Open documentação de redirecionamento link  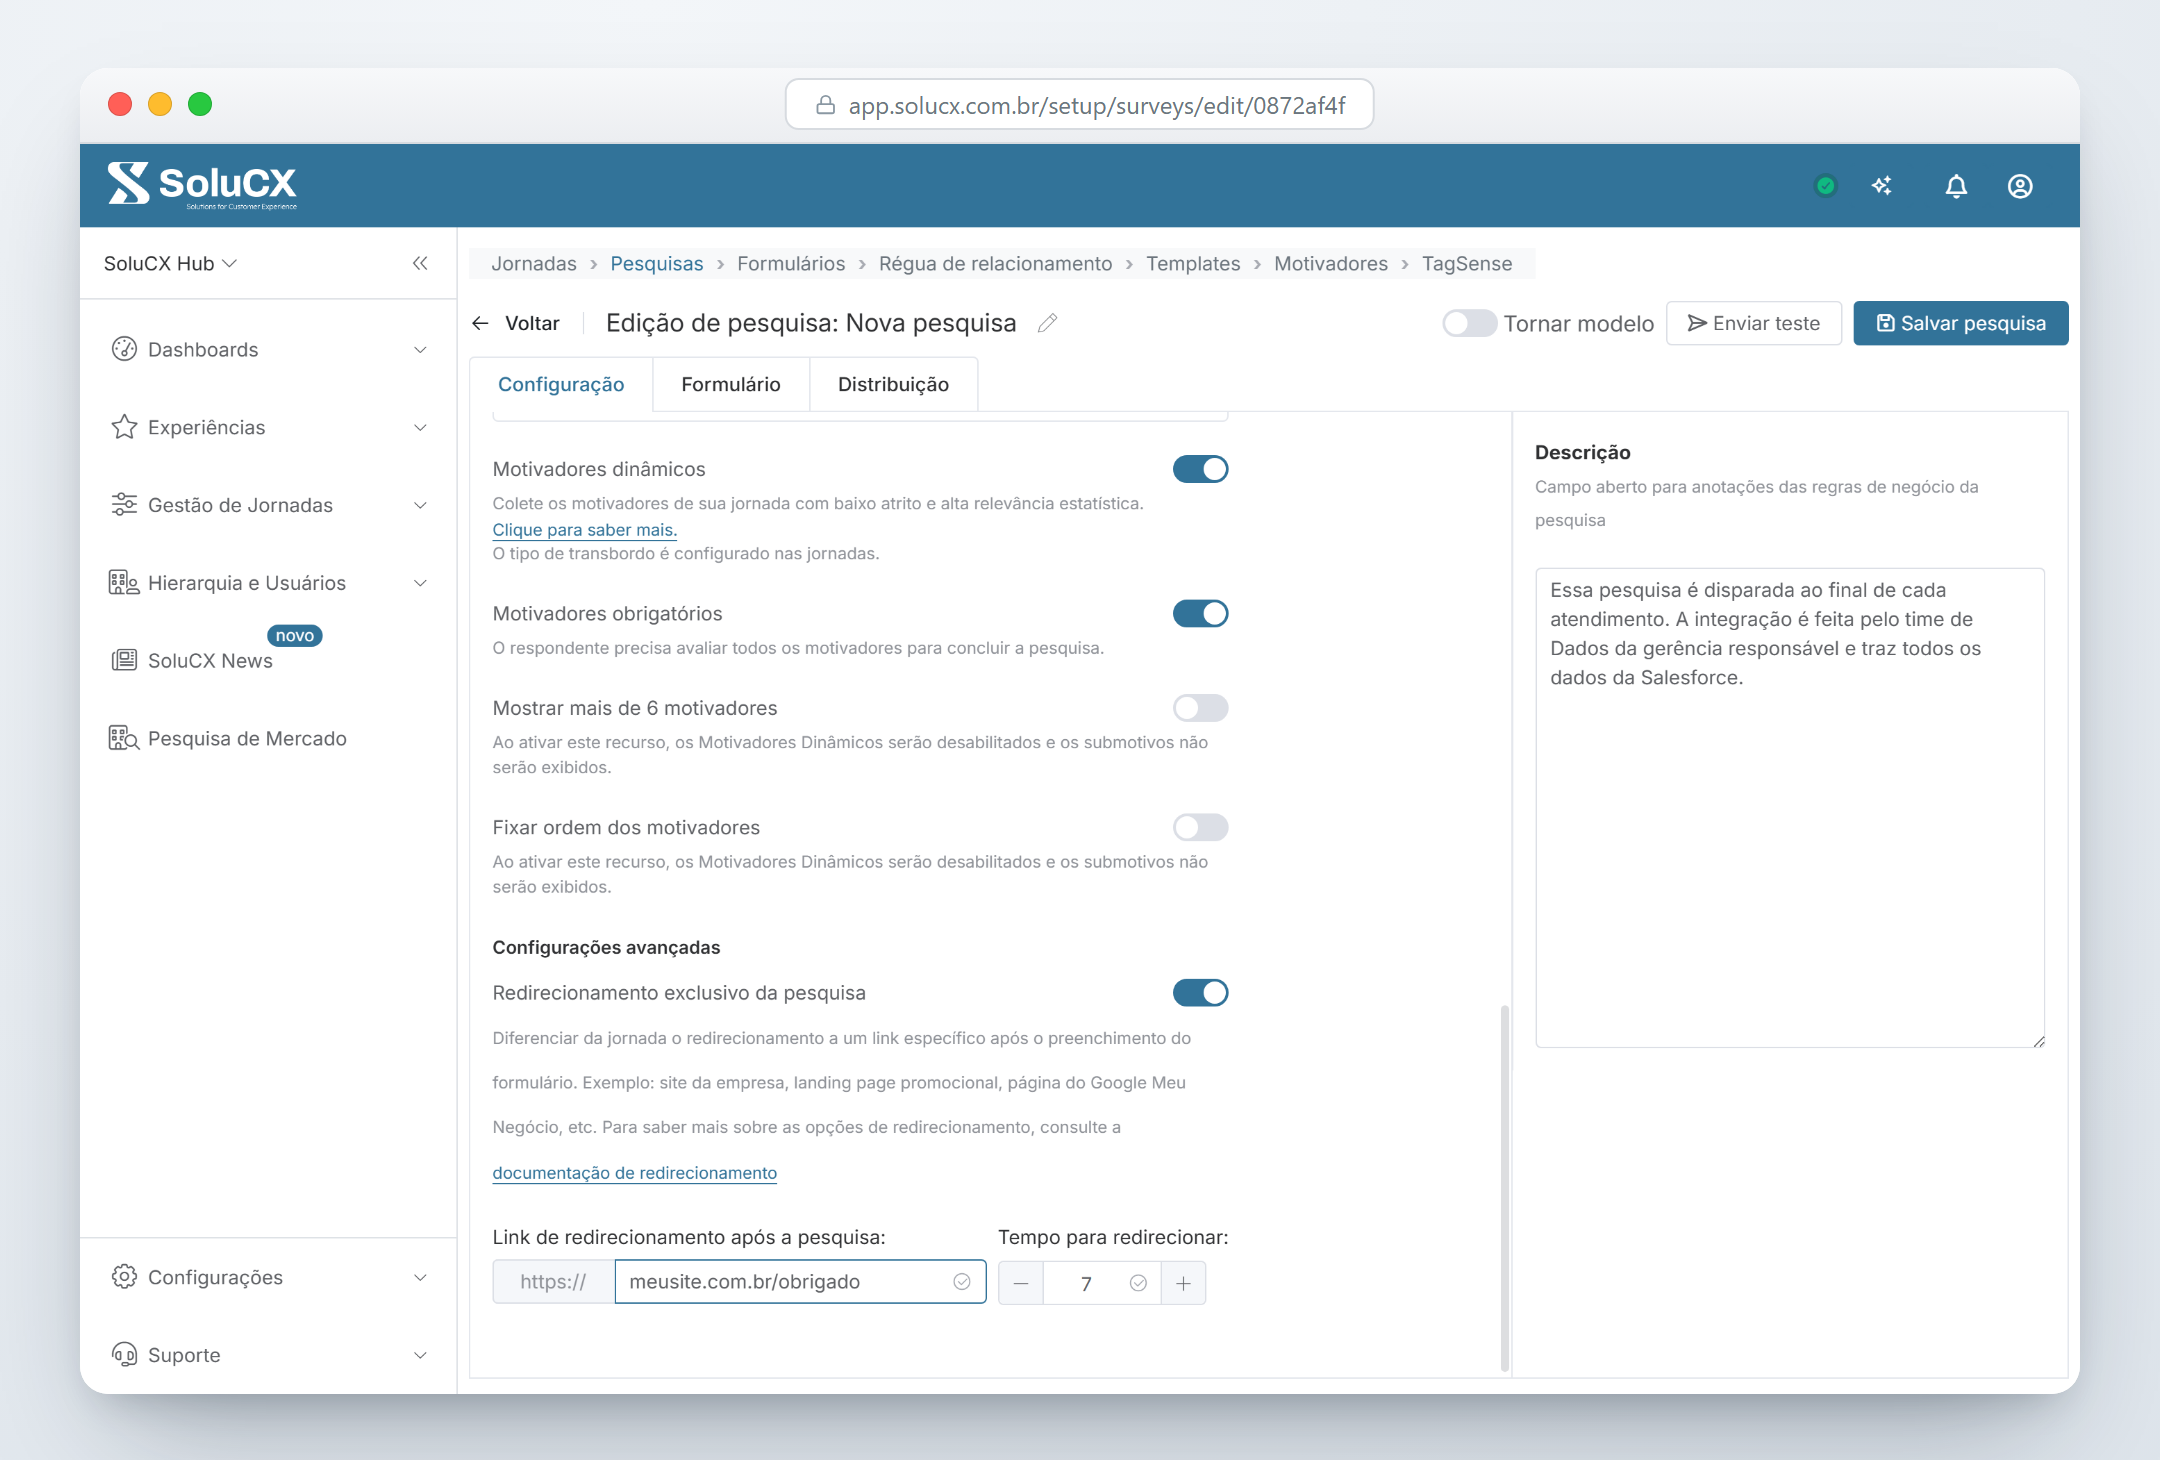(634, 1172)
